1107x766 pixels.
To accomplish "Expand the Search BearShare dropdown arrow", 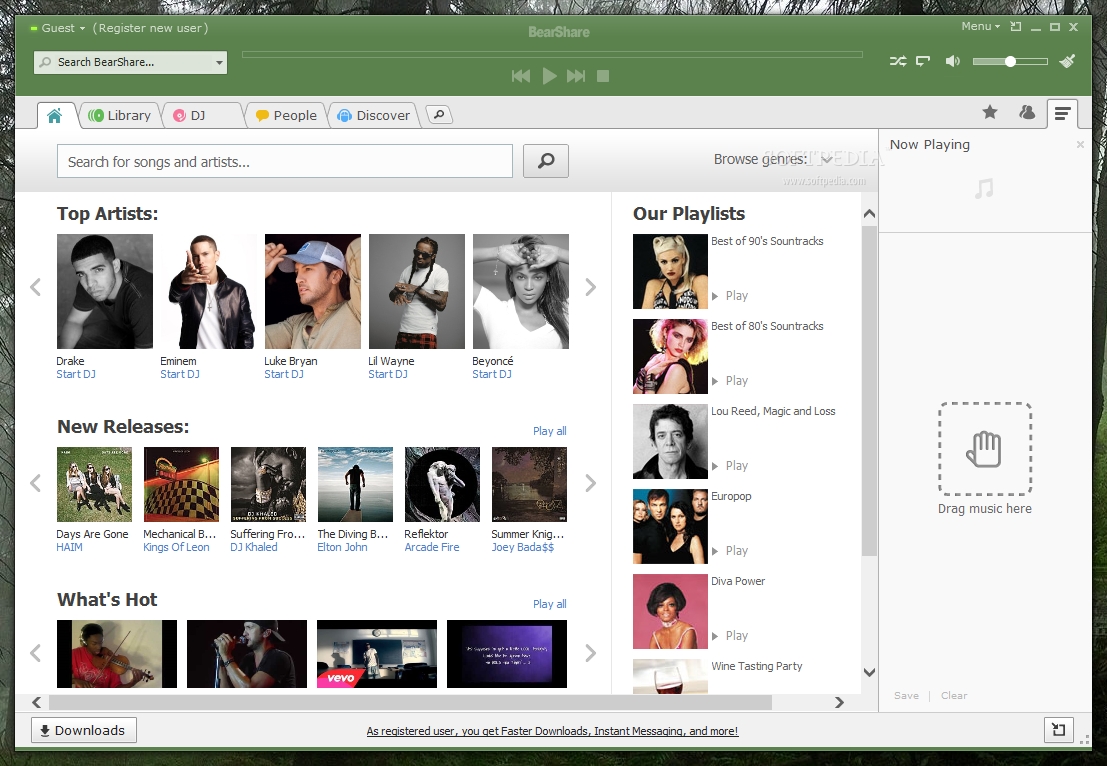I will click(219, 63).
